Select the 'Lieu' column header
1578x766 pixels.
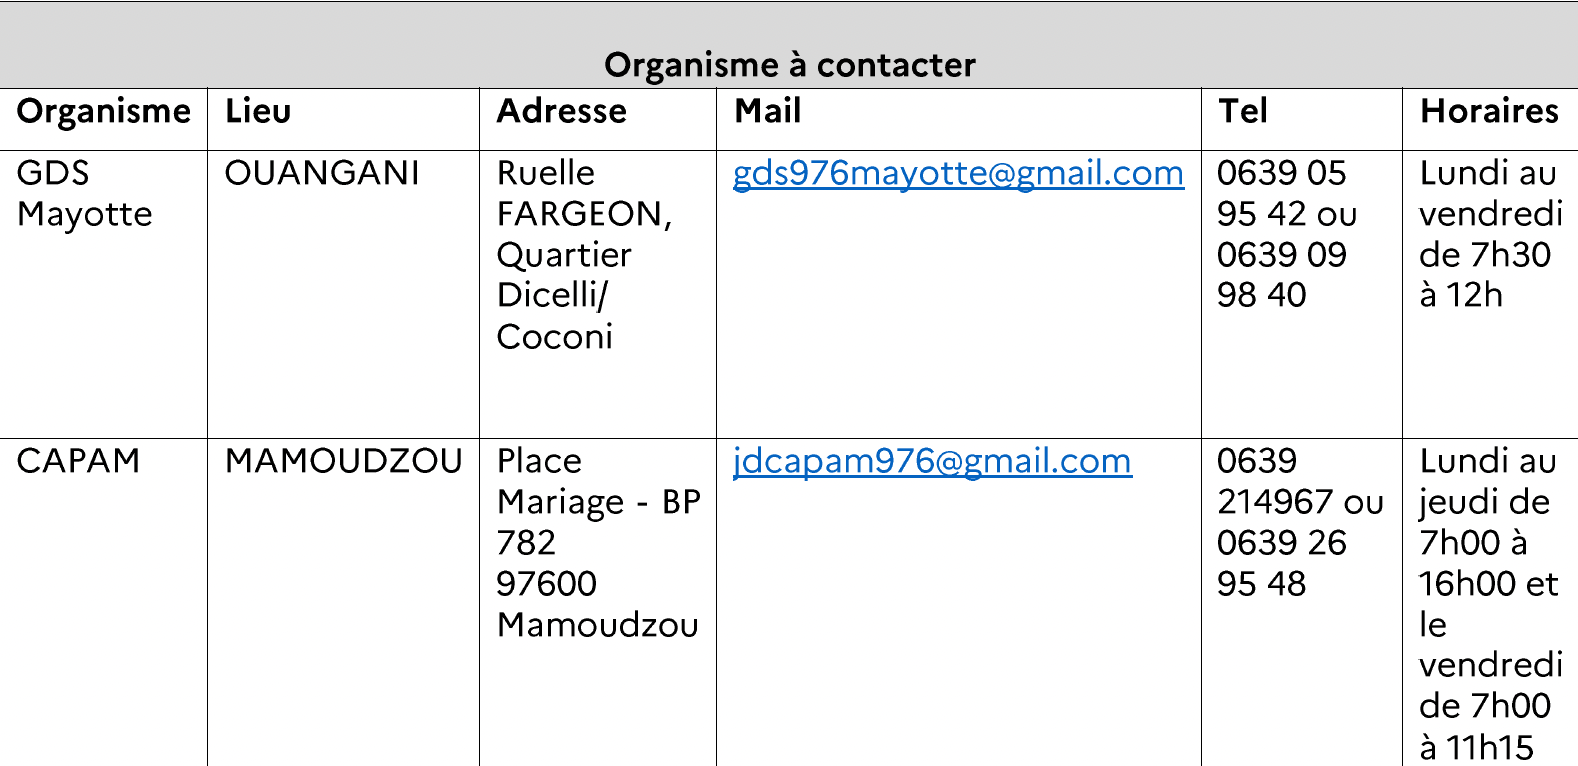tap(258, 111)
